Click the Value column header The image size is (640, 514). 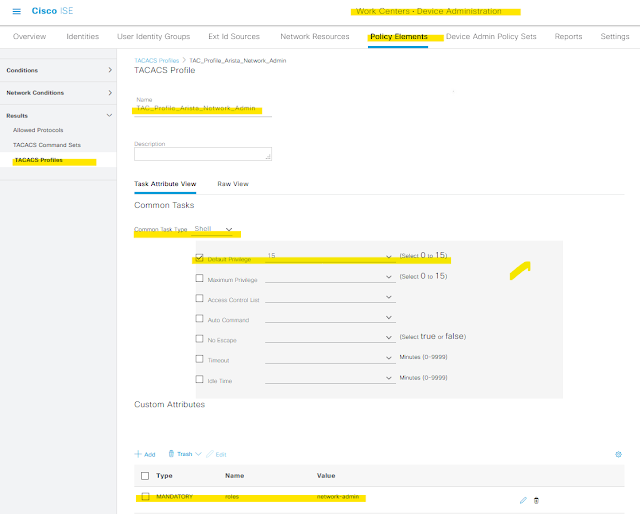pyautogui.click(x=326, y=476)
